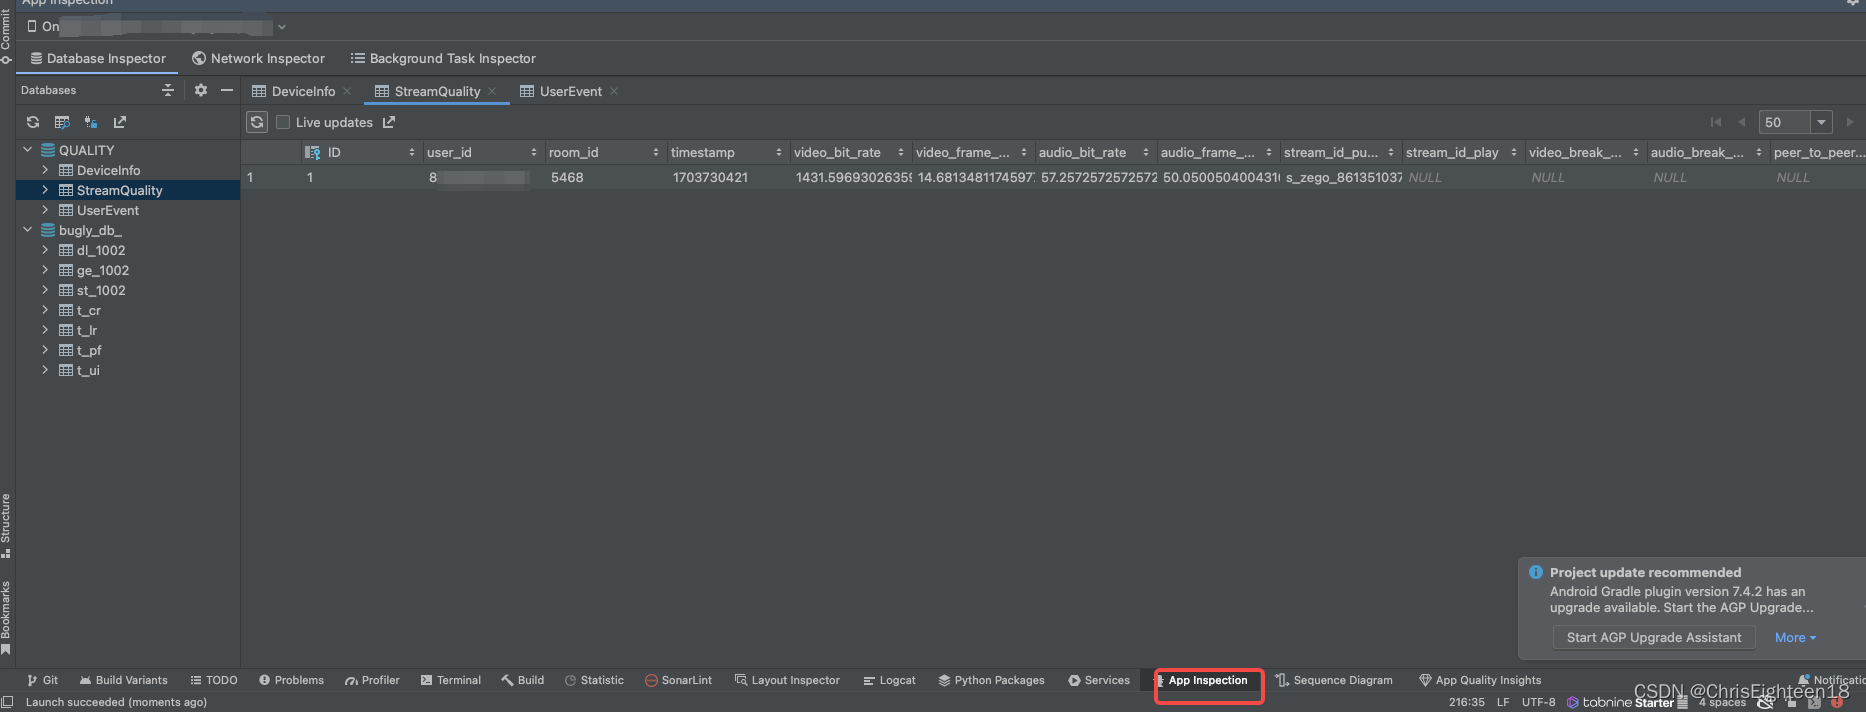Screen dimensions: 1866x712
Task: Open the Python Packages tool window
Action: coord(991,680)
